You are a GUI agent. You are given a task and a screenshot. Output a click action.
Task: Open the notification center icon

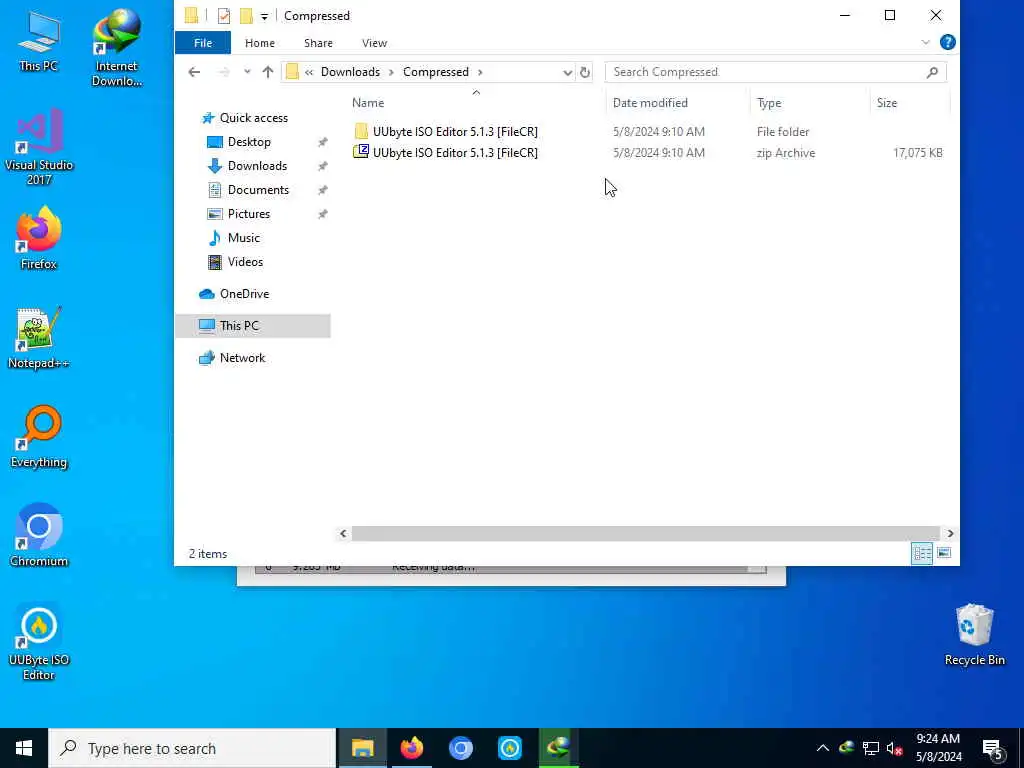point(992,748)
